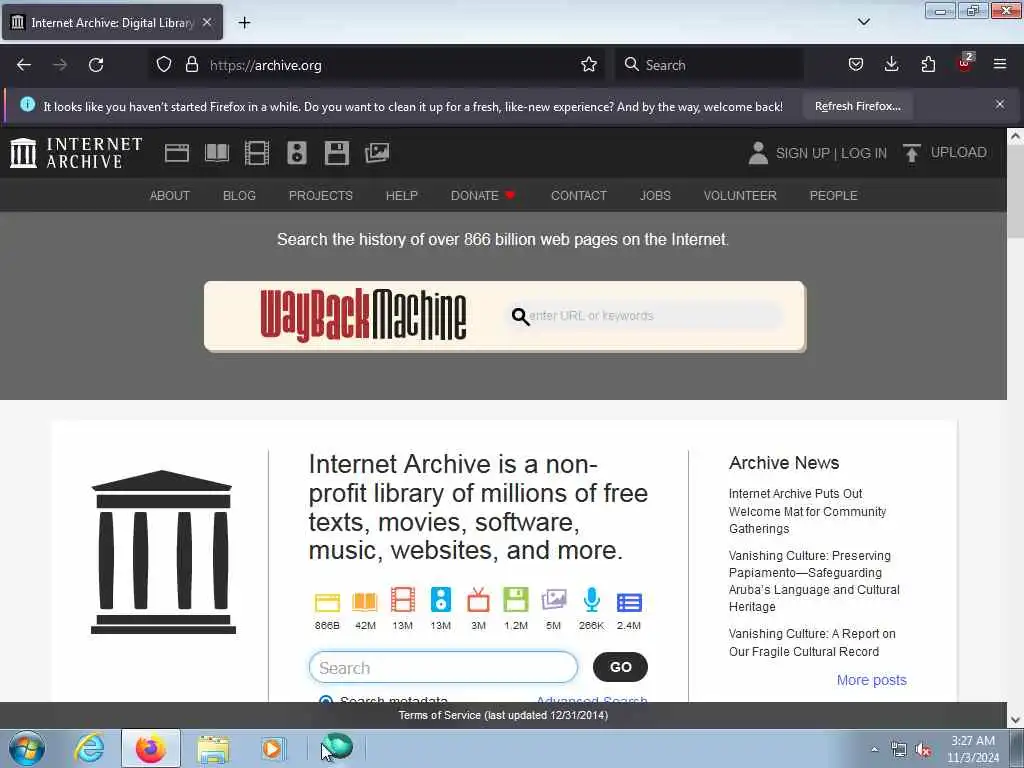Image resolution: width=1024 pixels, height=768 pixels.
Task: Click the microphone icon labeled 266K
Action: click(592, 600)
